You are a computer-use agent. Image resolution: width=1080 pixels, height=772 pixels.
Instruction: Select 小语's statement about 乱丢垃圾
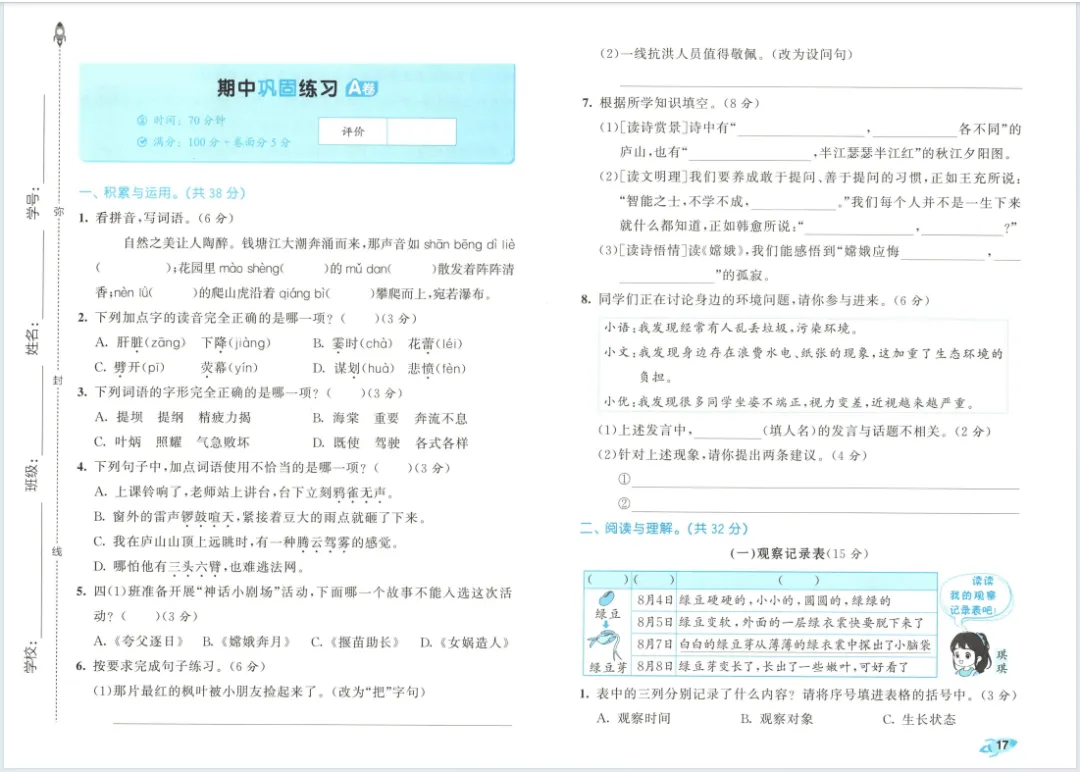[x=731, y=328]
